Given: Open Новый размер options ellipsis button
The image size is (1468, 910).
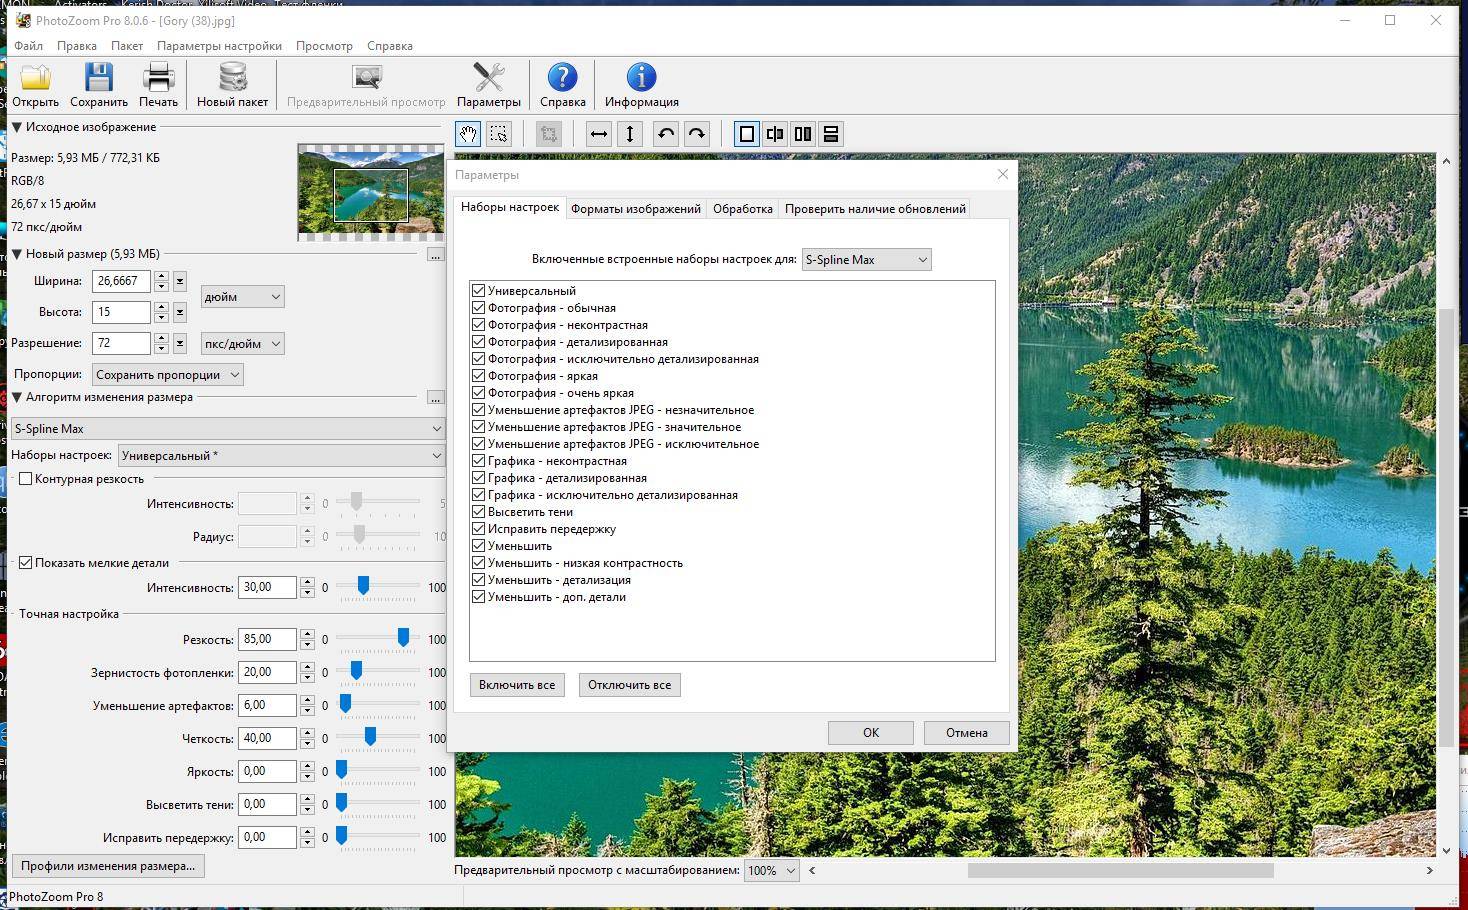Looking at the screenshot, I should (x=435, y=255).
